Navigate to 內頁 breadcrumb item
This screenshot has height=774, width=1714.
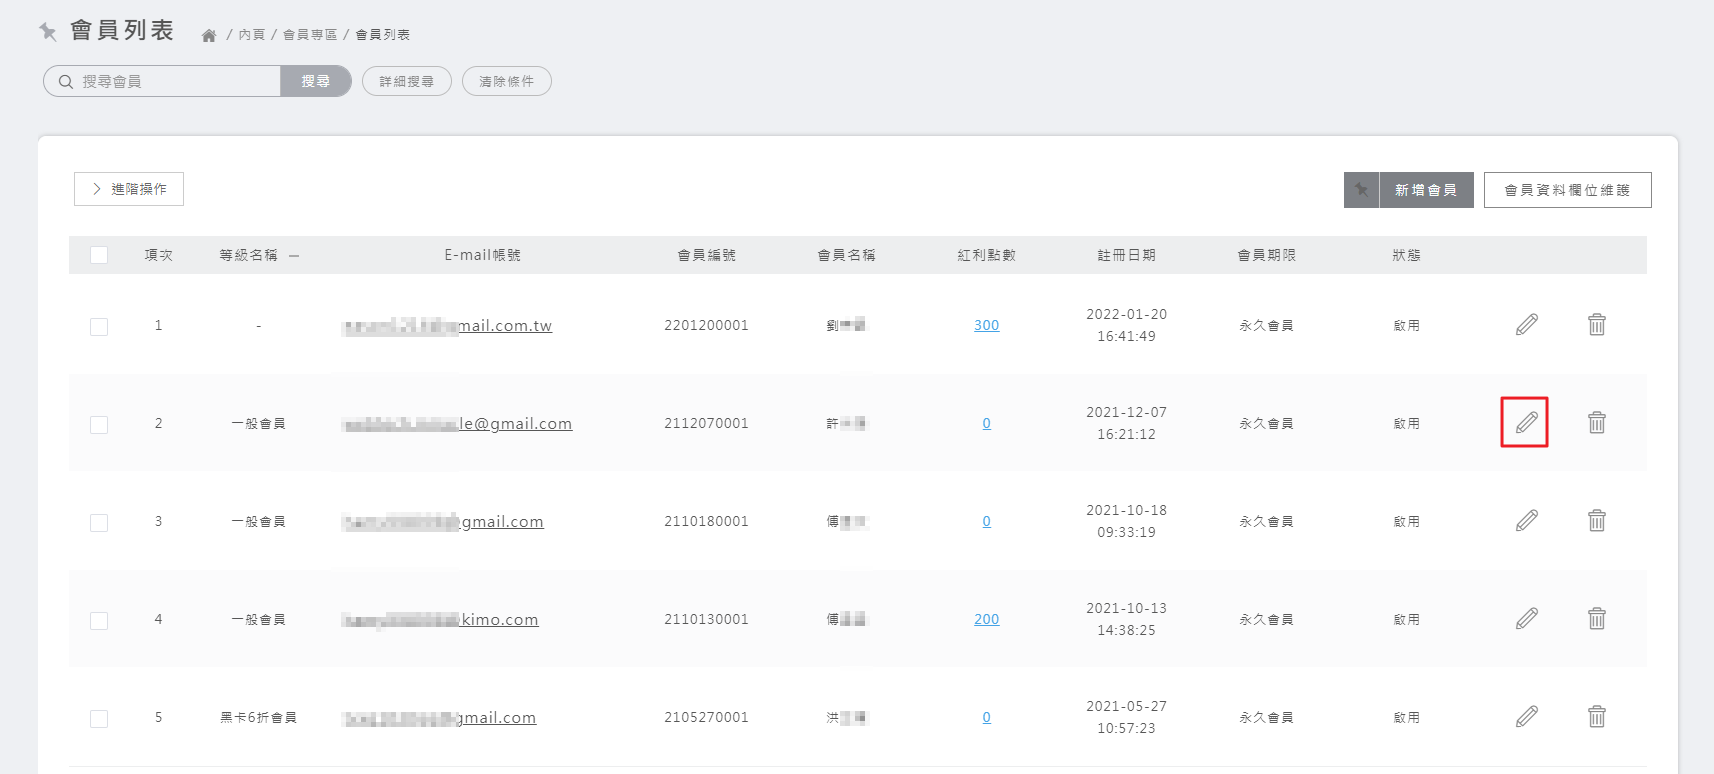point(252,35)
